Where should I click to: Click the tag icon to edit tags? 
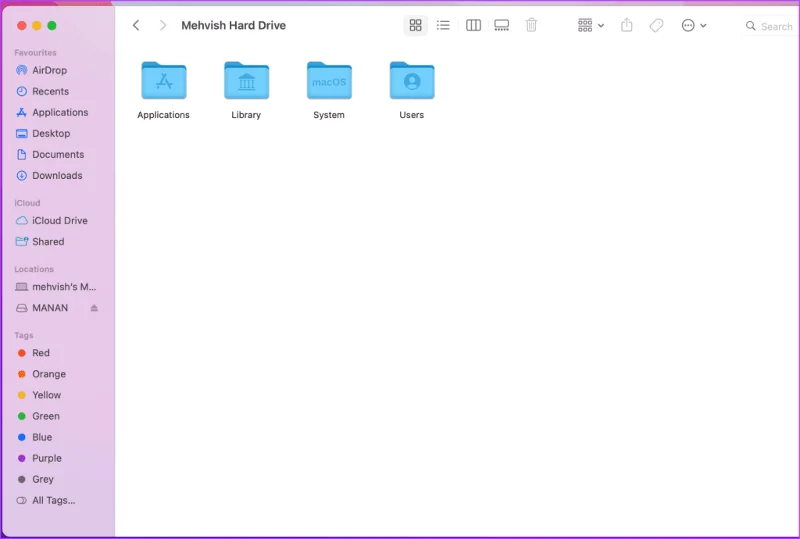tap(657, 26)
